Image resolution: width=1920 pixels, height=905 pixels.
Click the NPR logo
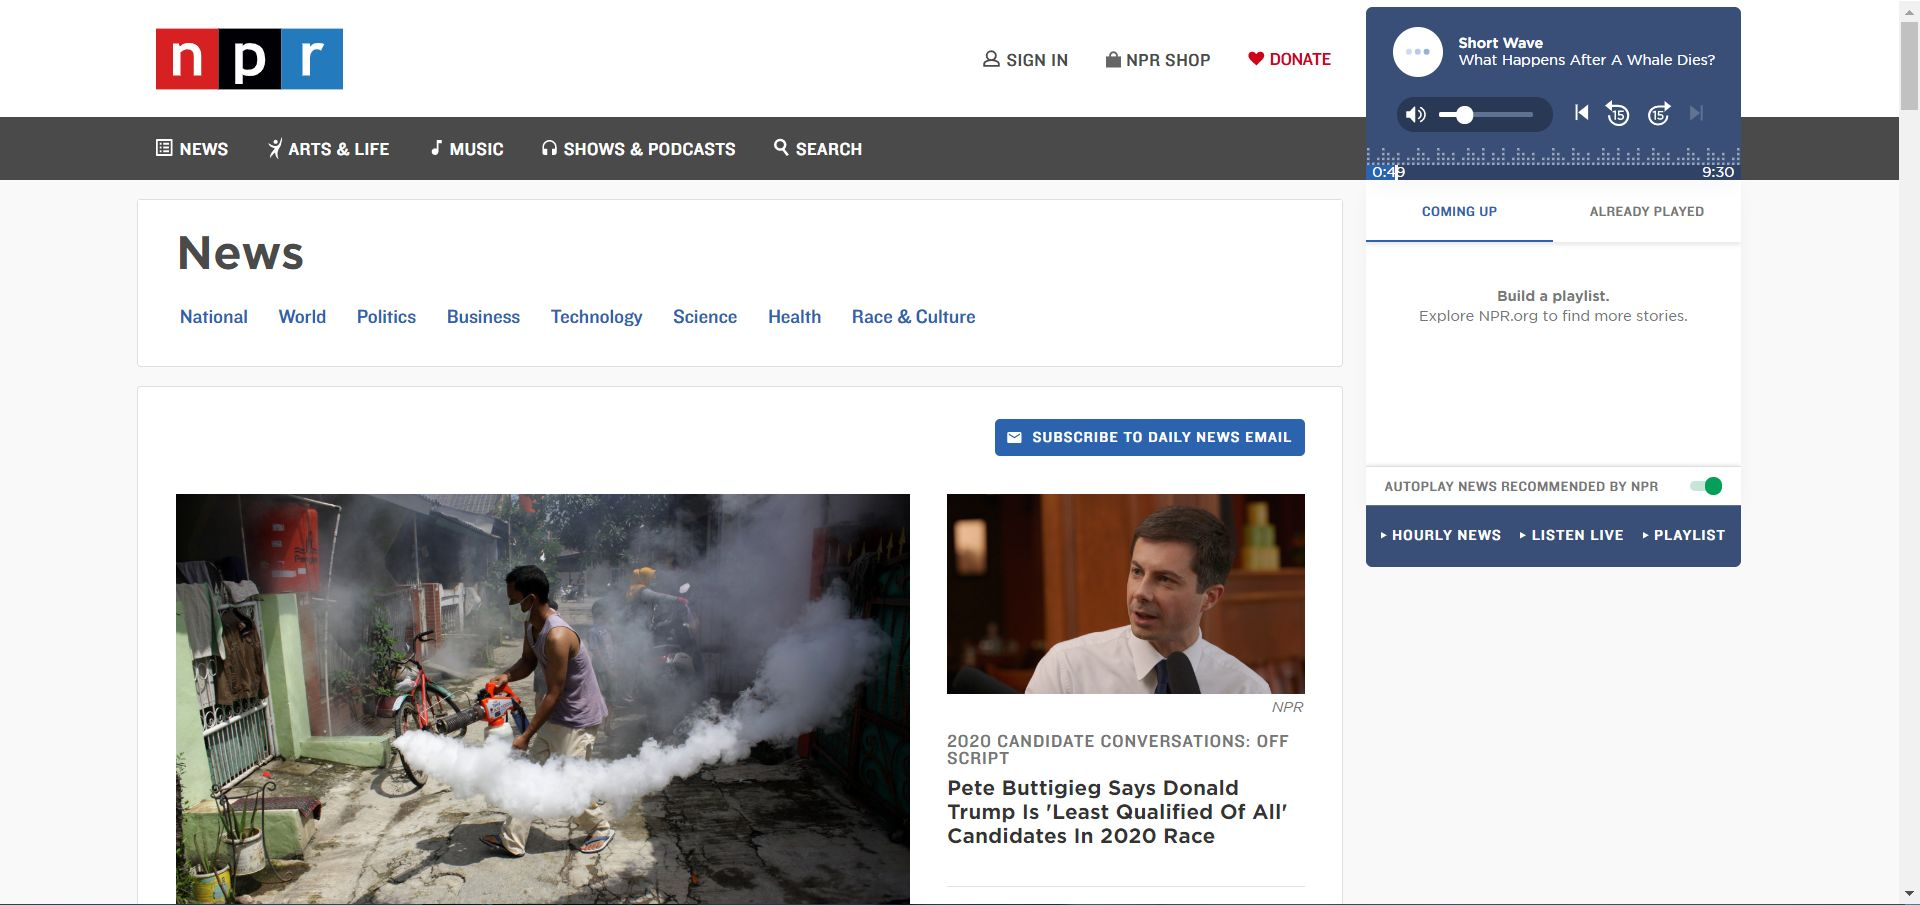click(249, 59)
